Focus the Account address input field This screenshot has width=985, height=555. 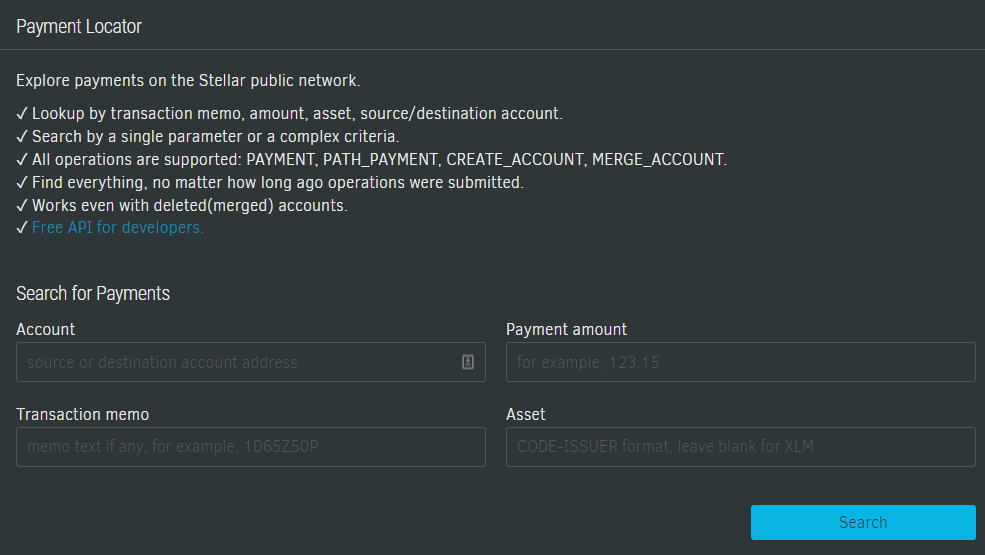click(x=235, y=362)
